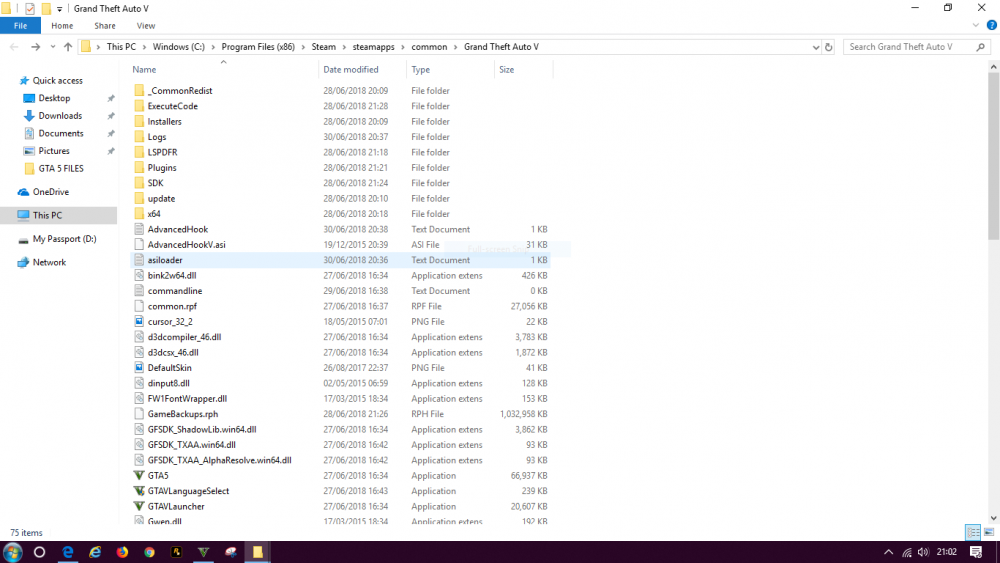Click the refresh button beside the address bar
This screenshot has height=563, width=1000.
tap(828, 47)
